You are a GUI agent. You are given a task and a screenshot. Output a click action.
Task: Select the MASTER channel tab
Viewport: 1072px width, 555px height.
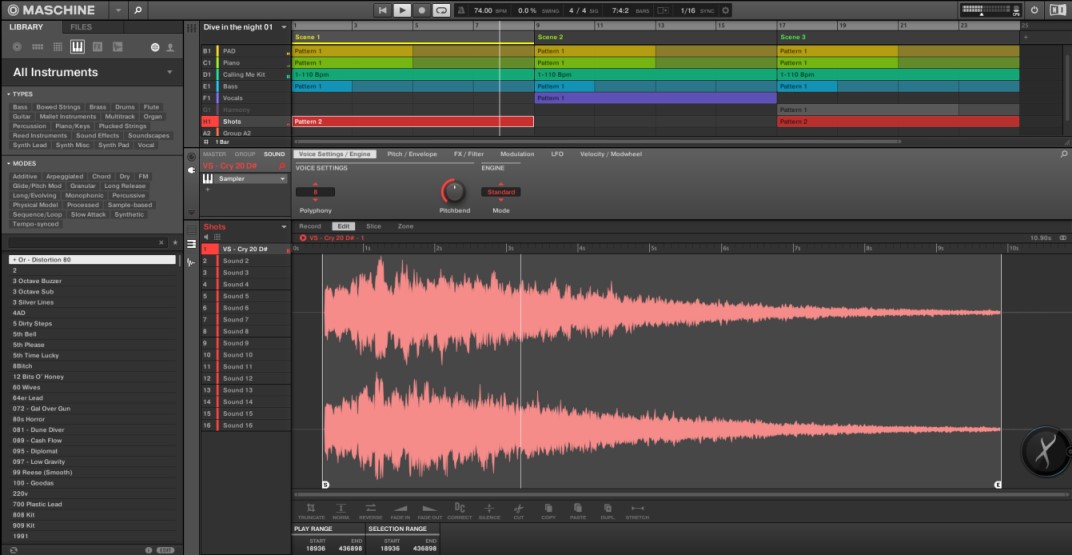click(x=214, y=154)
